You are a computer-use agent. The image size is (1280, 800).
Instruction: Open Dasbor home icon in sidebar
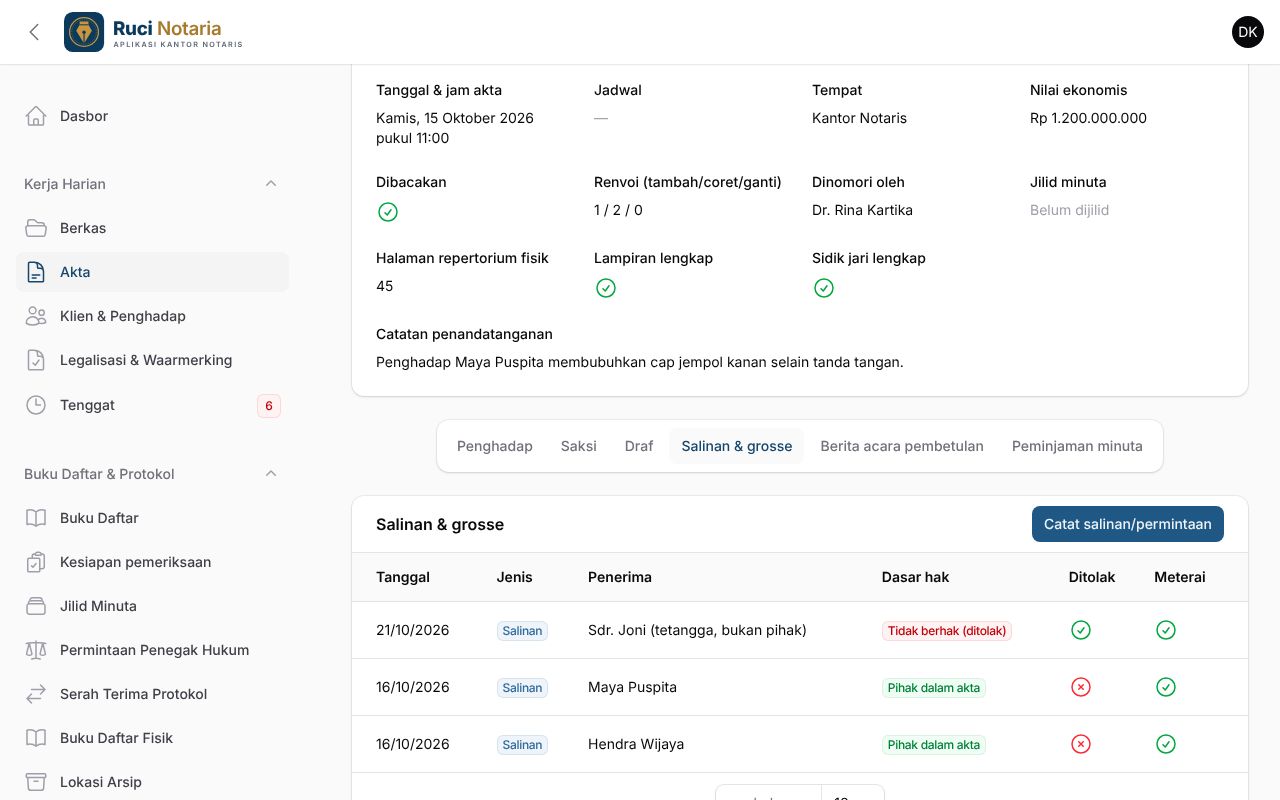(36, 116)
